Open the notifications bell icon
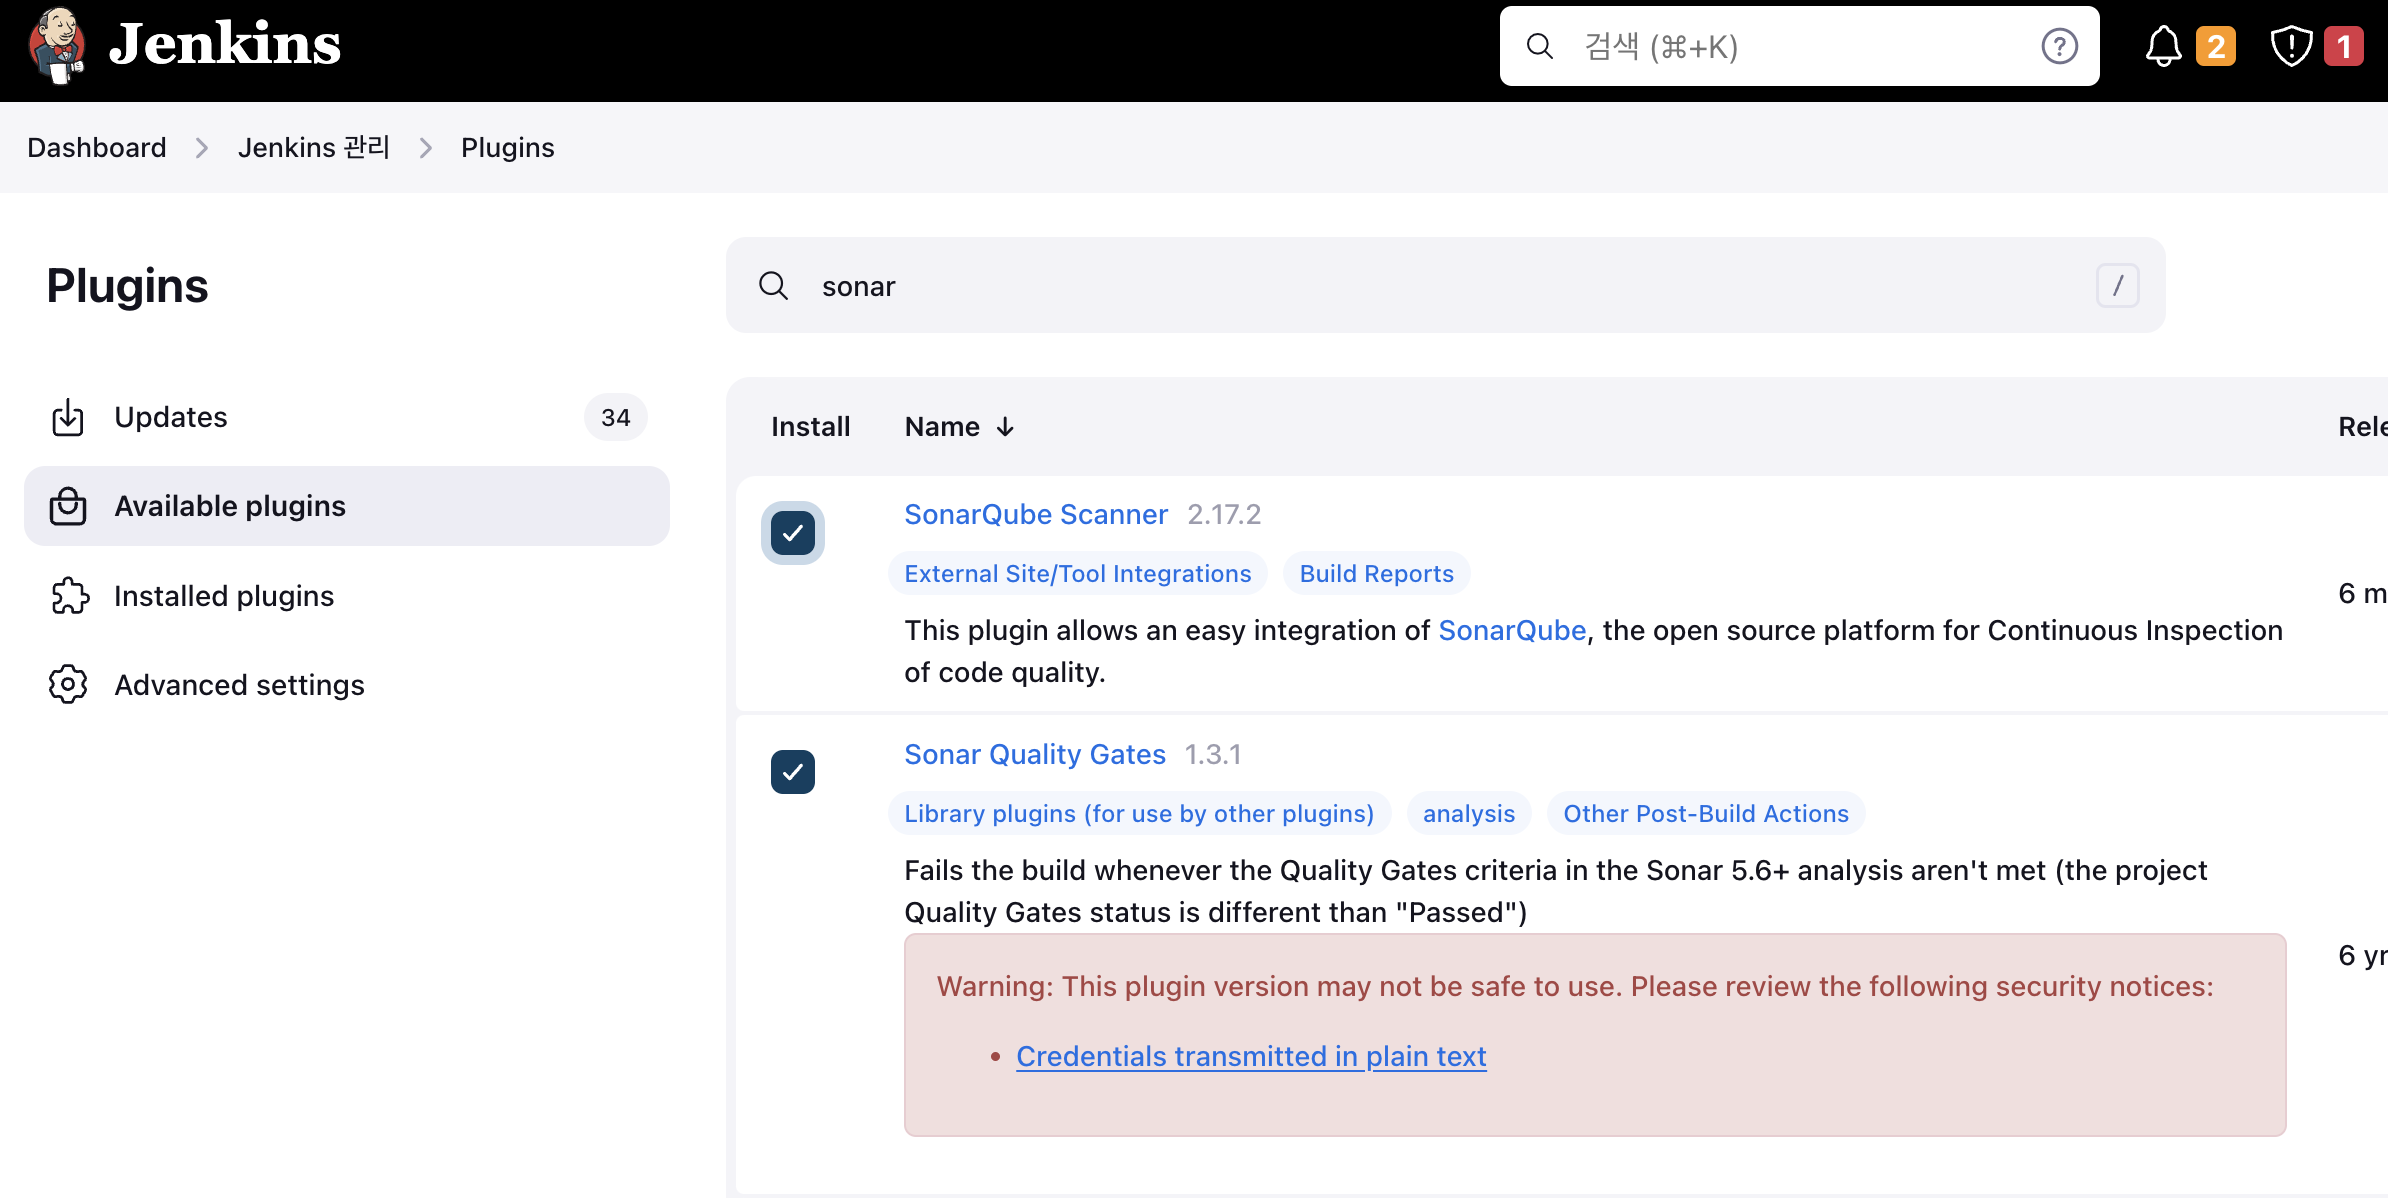The width and height of the screenshot is (2388, 1198). click(2163, 45)
